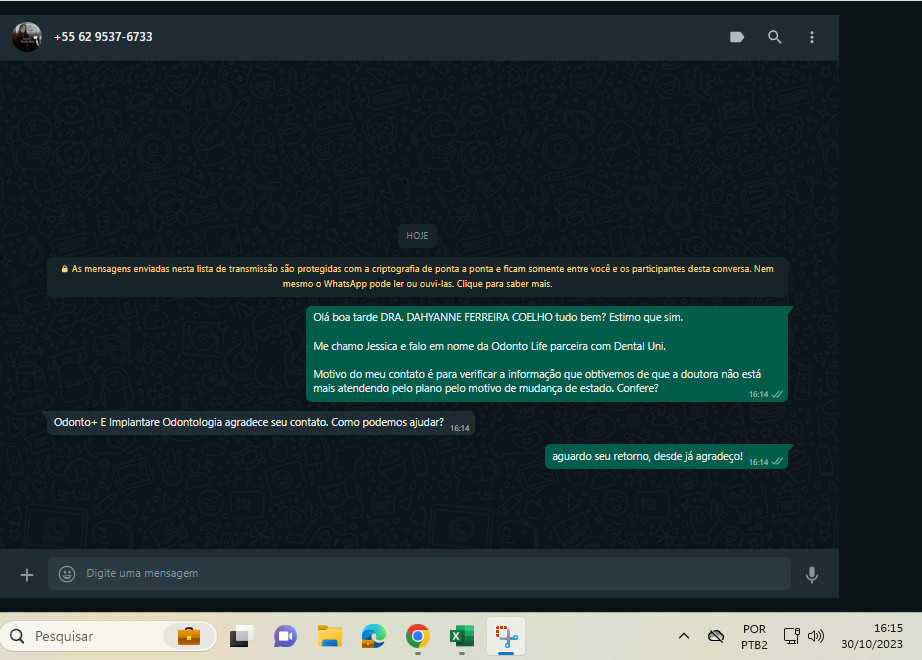The width and height of the screenshot is (922, 660).
Task: Open the chat/meet app on taskbar
Action: (x=285, y=636)
